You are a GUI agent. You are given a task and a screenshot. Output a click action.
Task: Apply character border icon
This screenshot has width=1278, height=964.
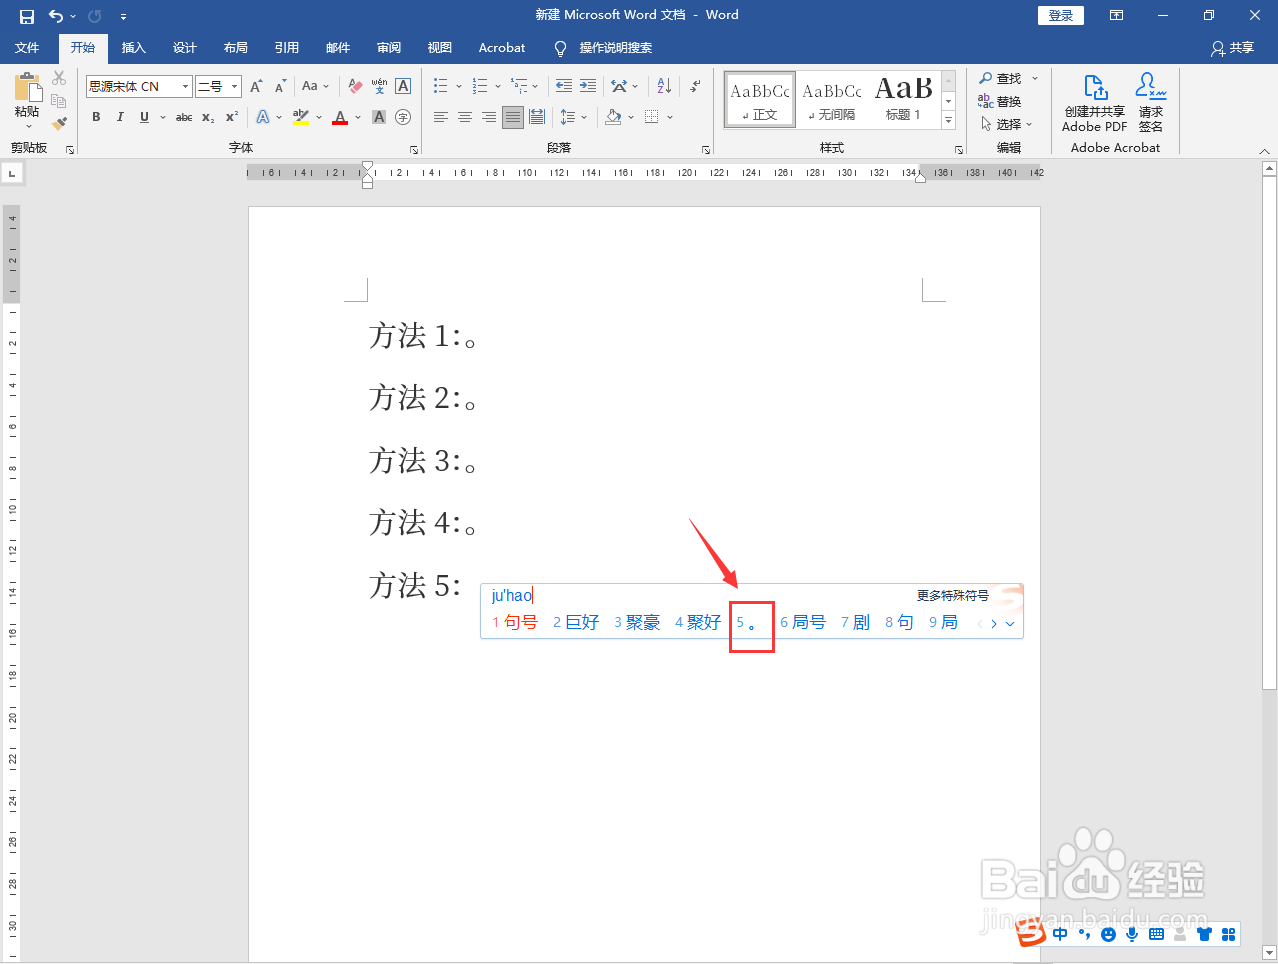403,86
